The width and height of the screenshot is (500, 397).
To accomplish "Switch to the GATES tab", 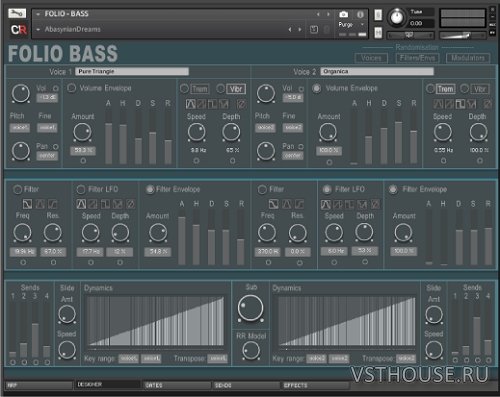I will click(x=176, y=385).
